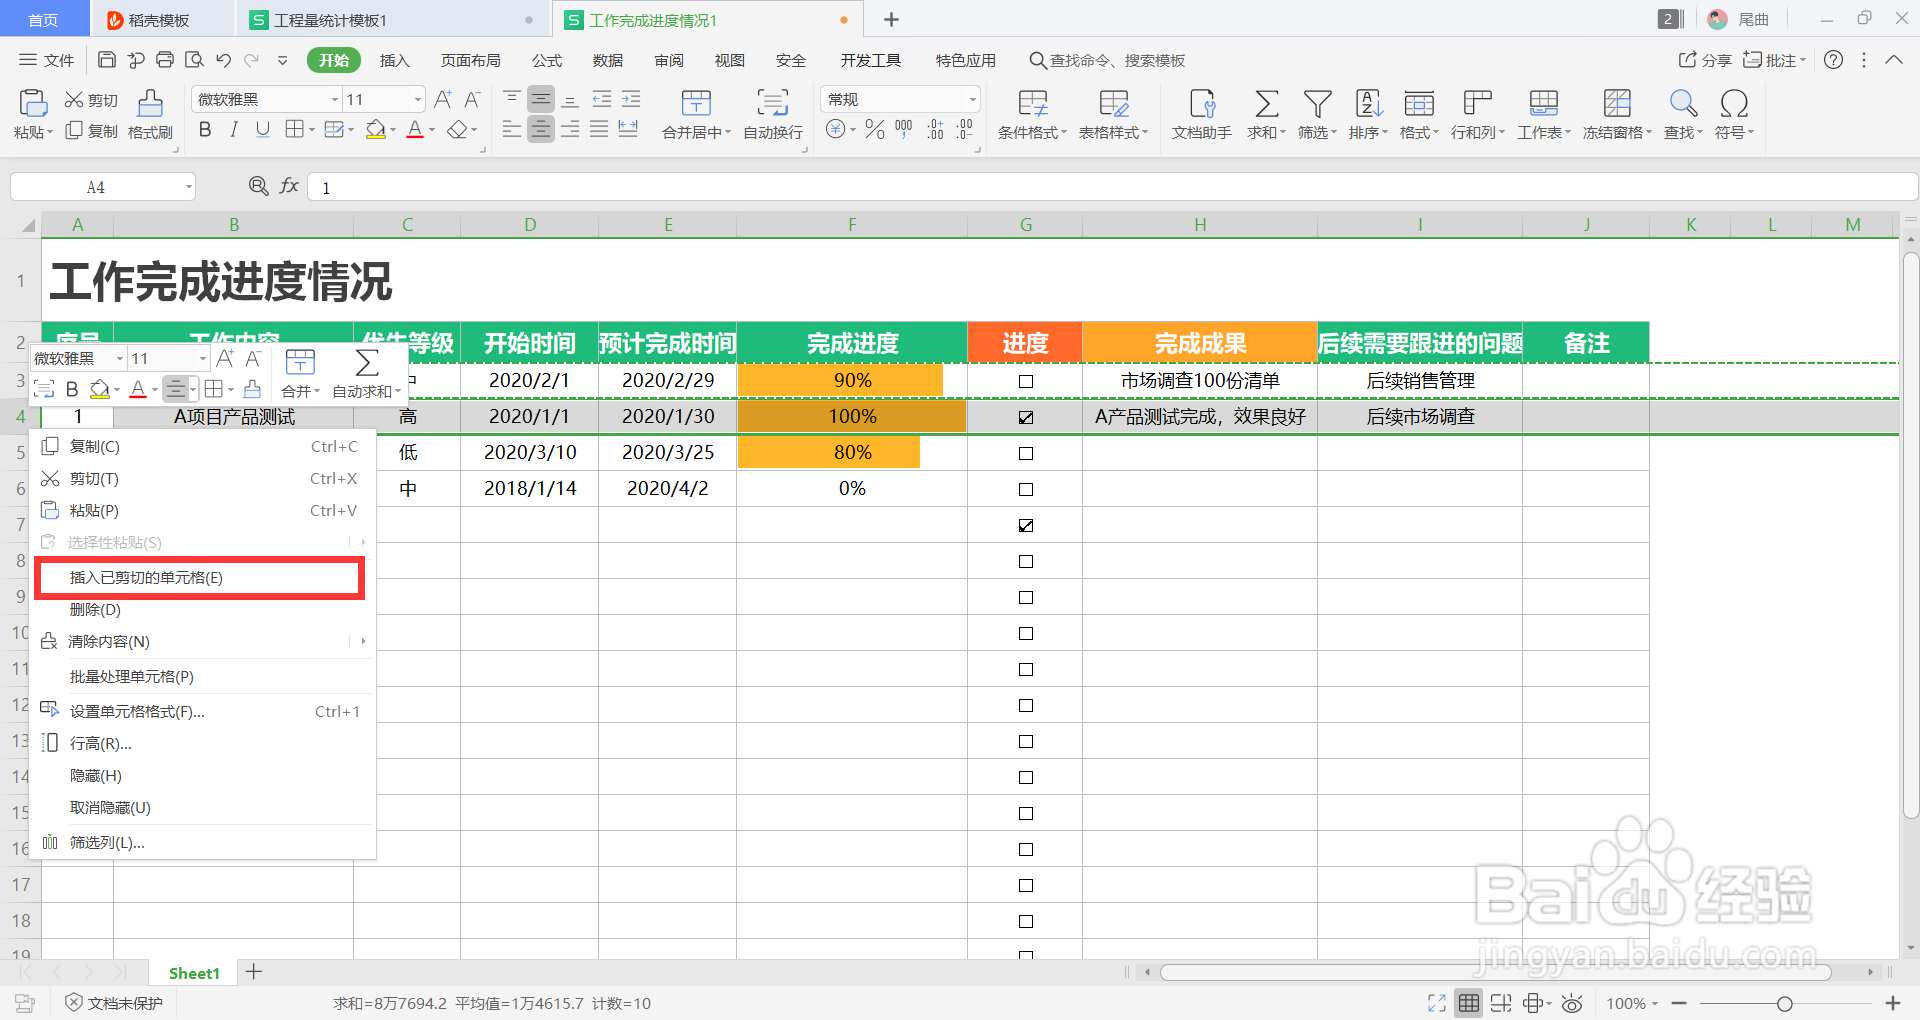Open the 条件格式 conditional formatting tool
The height and width of the screenshot is (1020, 1920).
[x=1031, y=112]
